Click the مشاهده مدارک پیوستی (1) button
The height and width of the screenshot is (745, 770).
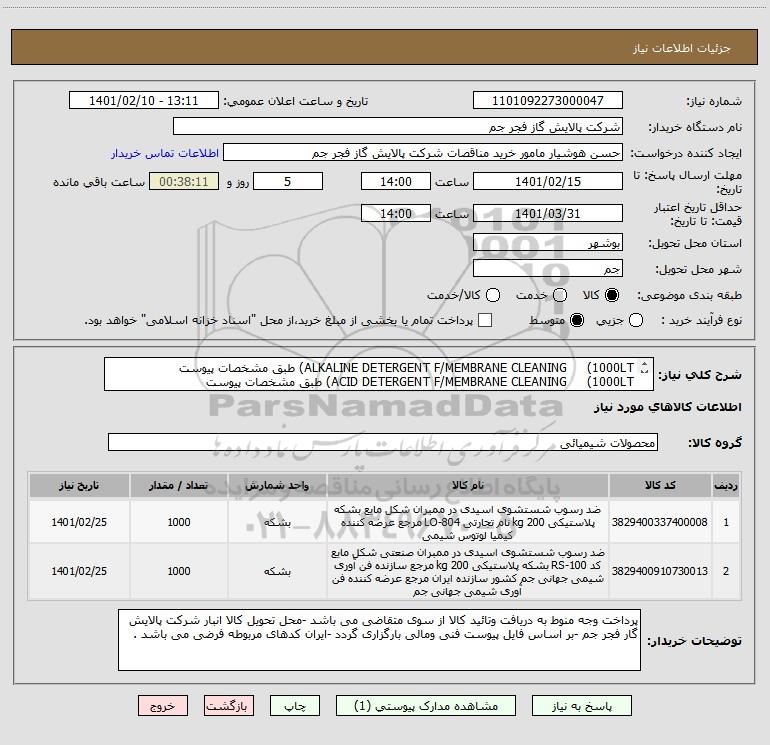(x=426, y=706)
